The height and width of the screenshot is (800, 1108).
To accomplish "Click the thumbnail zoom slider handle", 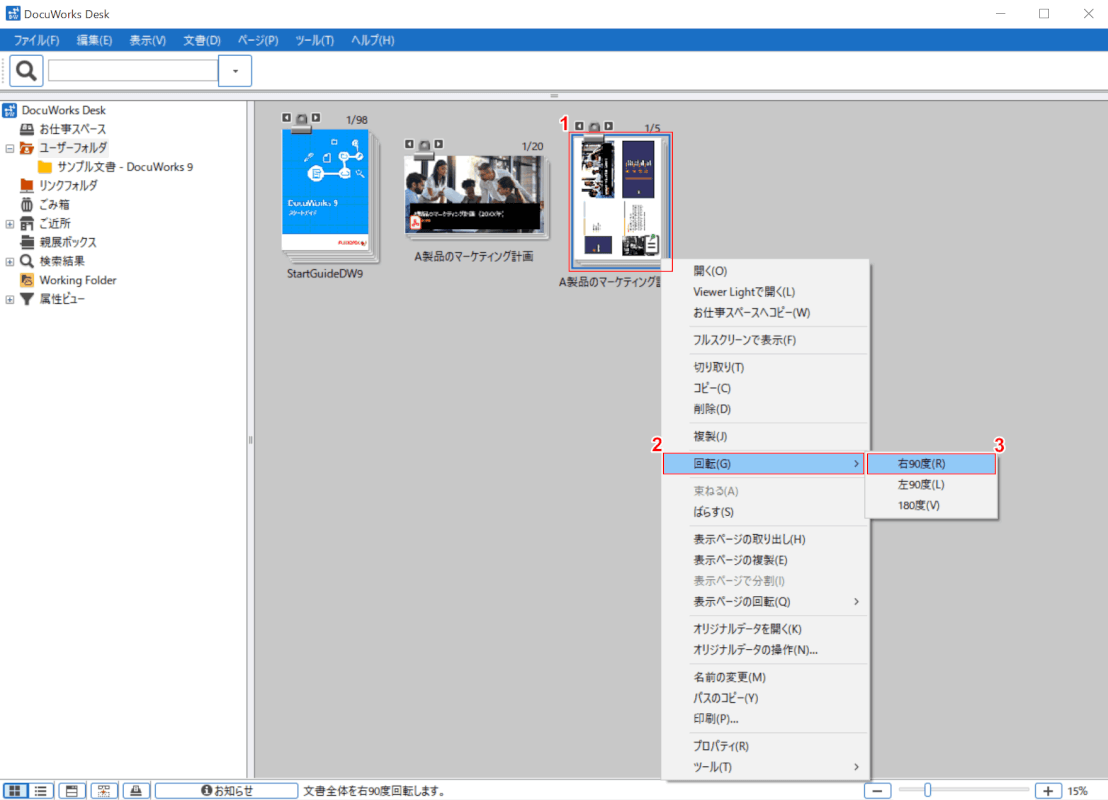I will tap(928, 790).
